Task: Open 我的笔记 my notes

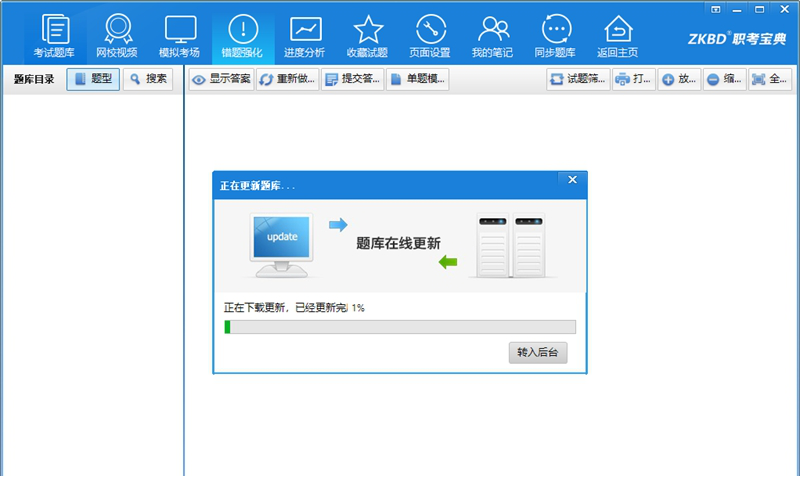Action: (x=492, y=36)
